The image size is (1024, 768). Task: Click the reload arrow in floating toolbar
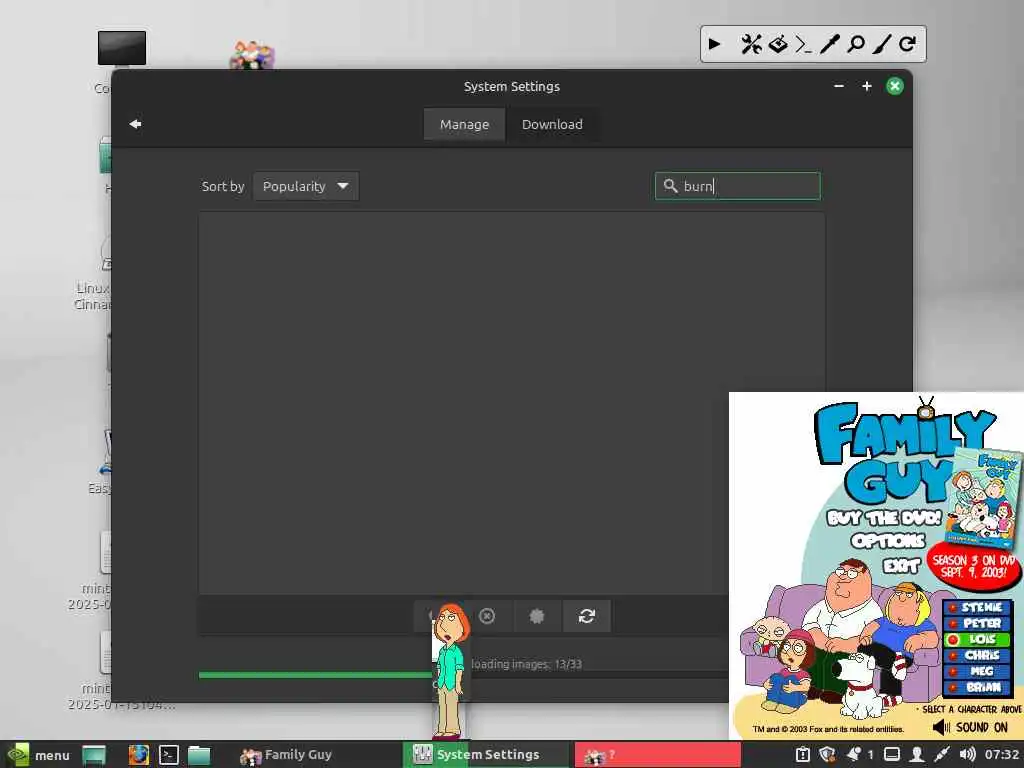point(907,44)
